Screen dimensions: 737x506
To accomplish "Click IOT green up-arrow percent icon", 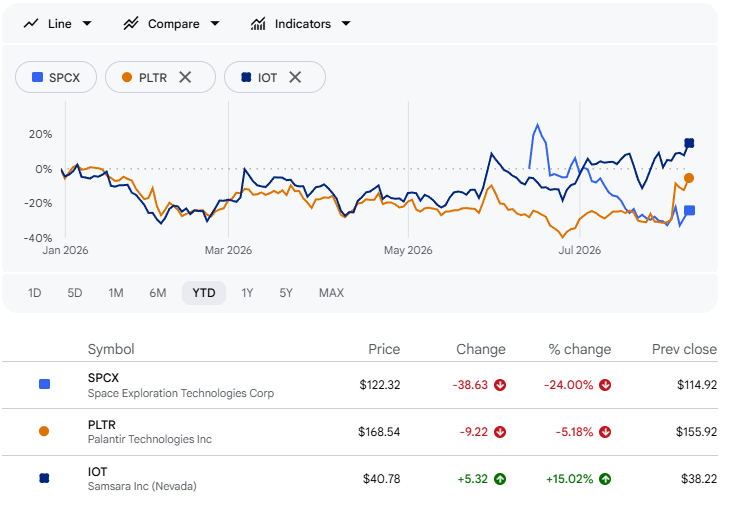I will coord(605,479).
